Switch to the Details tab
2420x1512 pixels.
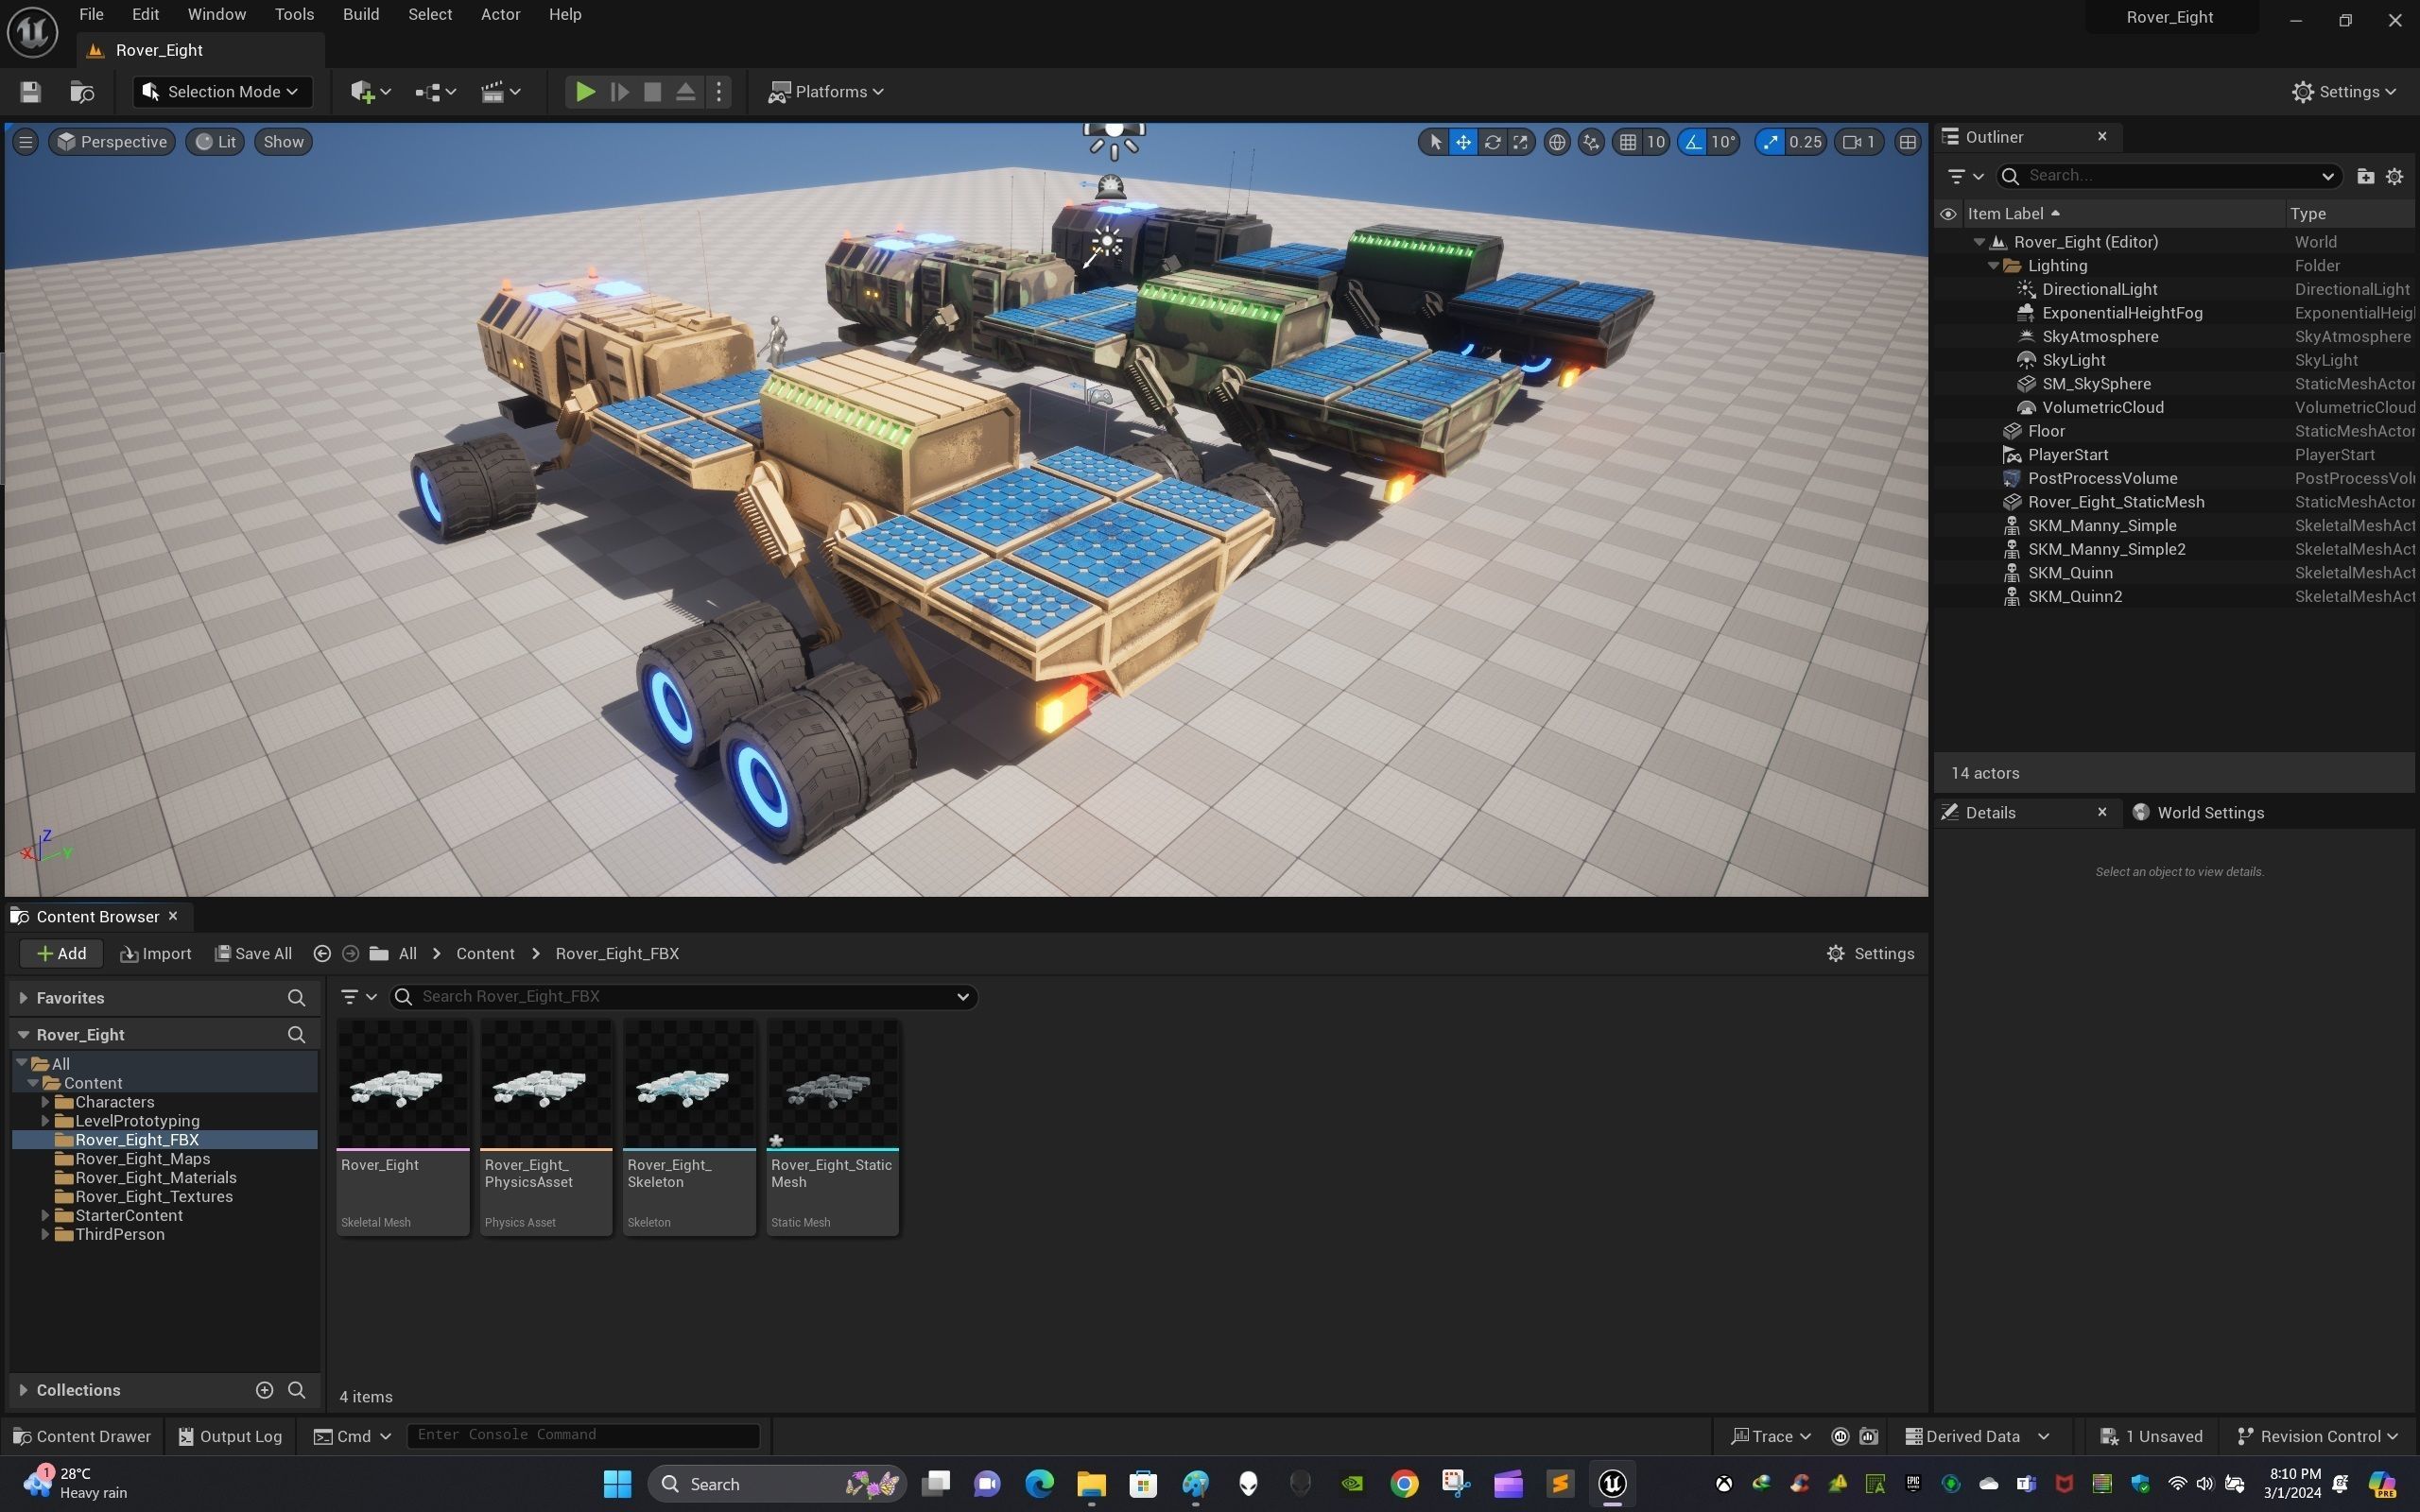1990,813
